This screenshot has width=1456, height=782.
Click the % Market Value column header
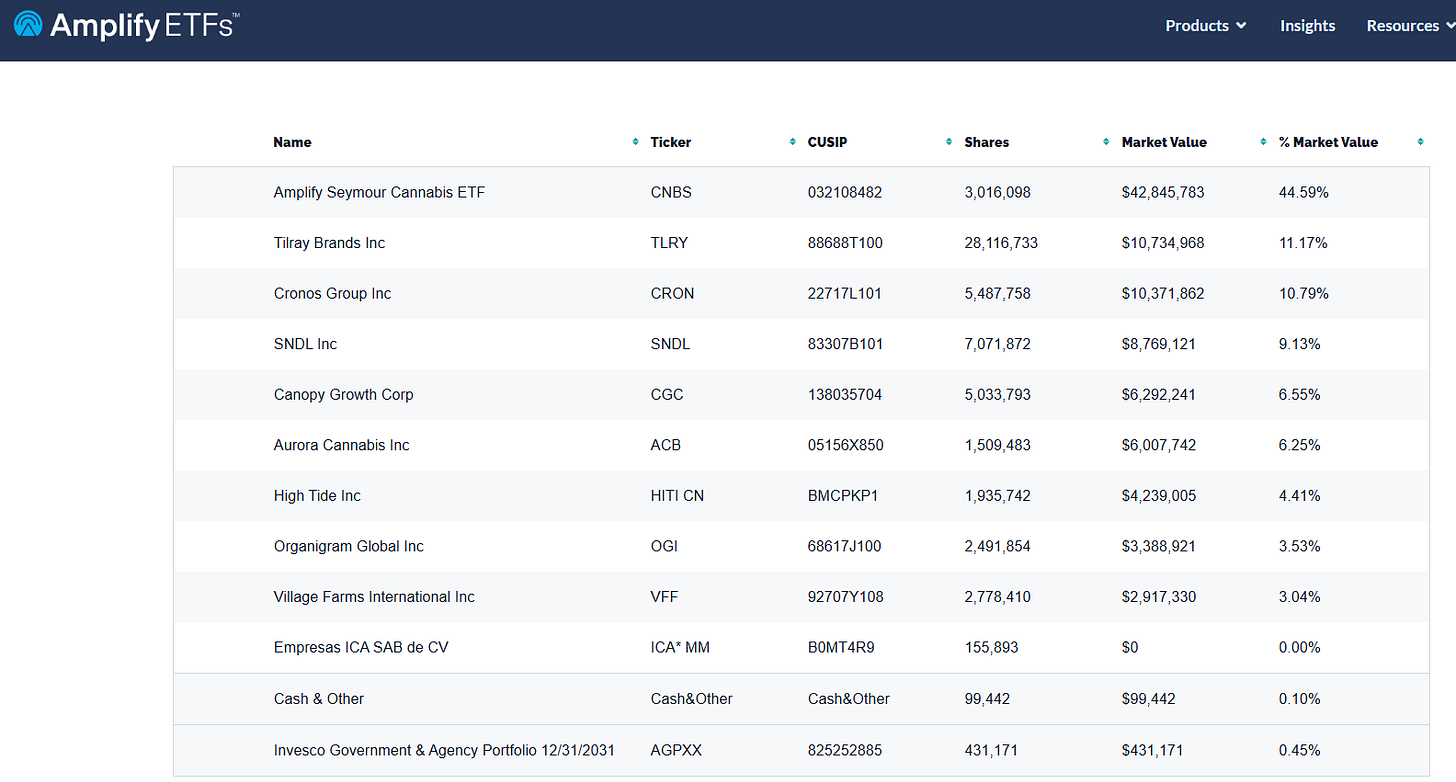(1328, 142)
